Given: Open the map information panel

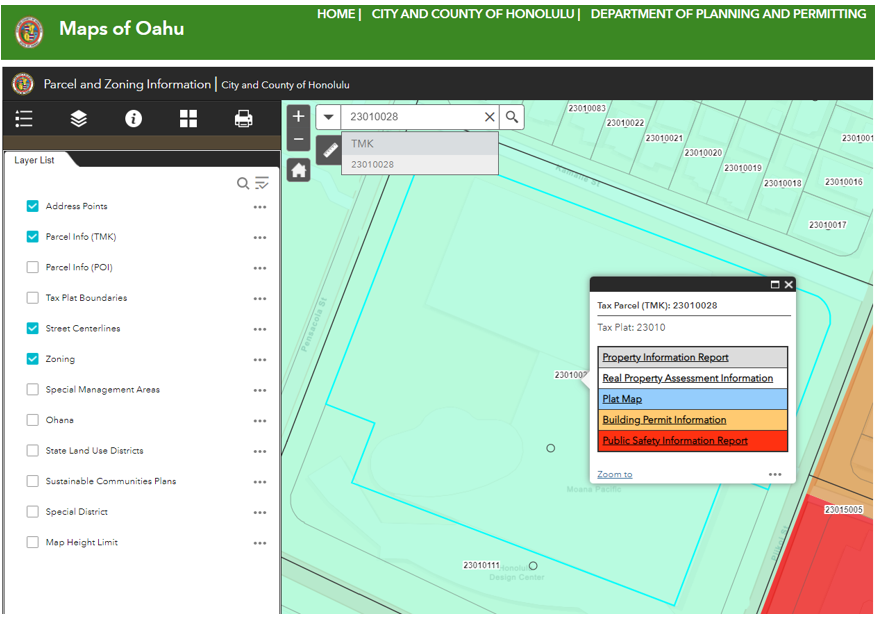Looking at the screenshot, I should [134, 118].
